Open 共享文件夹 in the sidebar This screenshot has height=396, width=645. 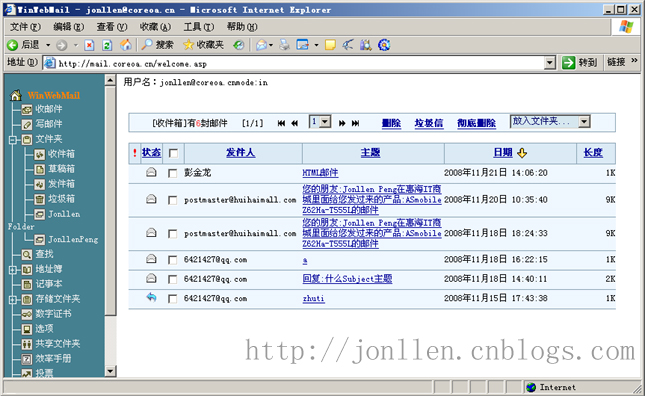(58, 343)
